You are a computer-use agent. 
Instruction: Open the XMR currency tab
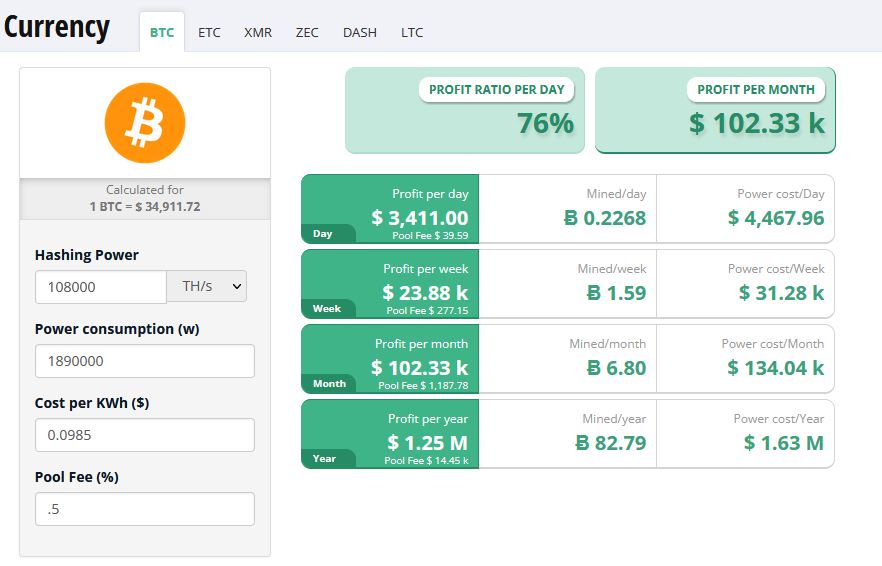pos(258,32)
